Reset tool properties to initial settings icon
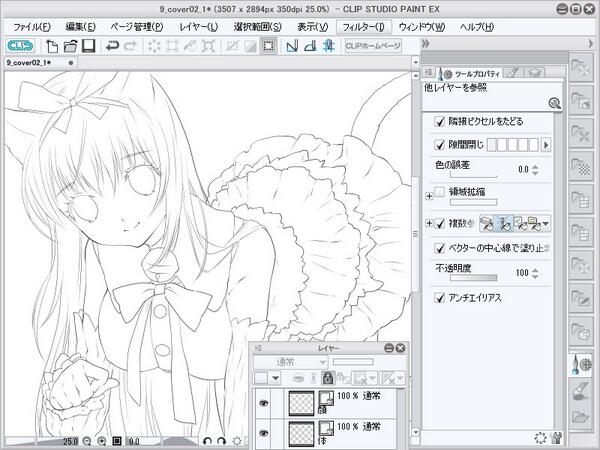Image resolution: width=600 pixels, height=450 pixels. click(540, 437)
